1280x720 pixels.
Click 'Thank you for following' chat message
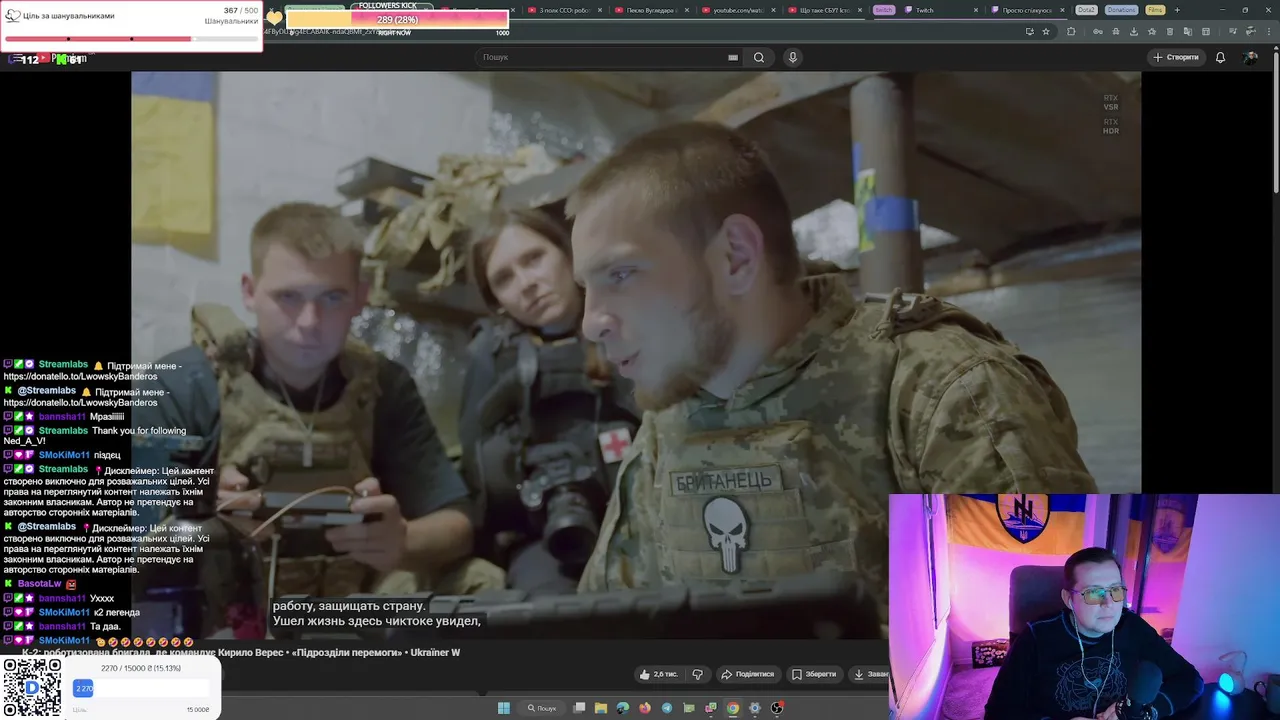click(95, 436)
